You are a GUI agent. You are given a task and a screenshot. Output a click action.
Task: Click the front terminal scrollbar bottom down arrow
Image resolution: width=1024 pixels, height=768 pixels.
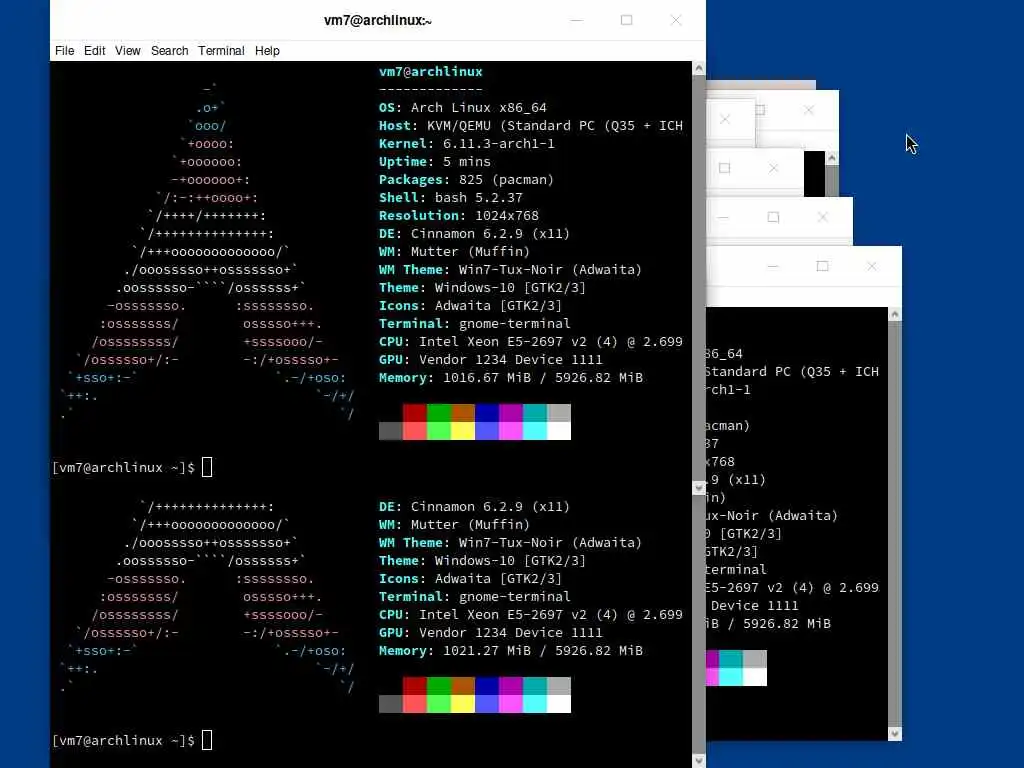coord(699,761)
